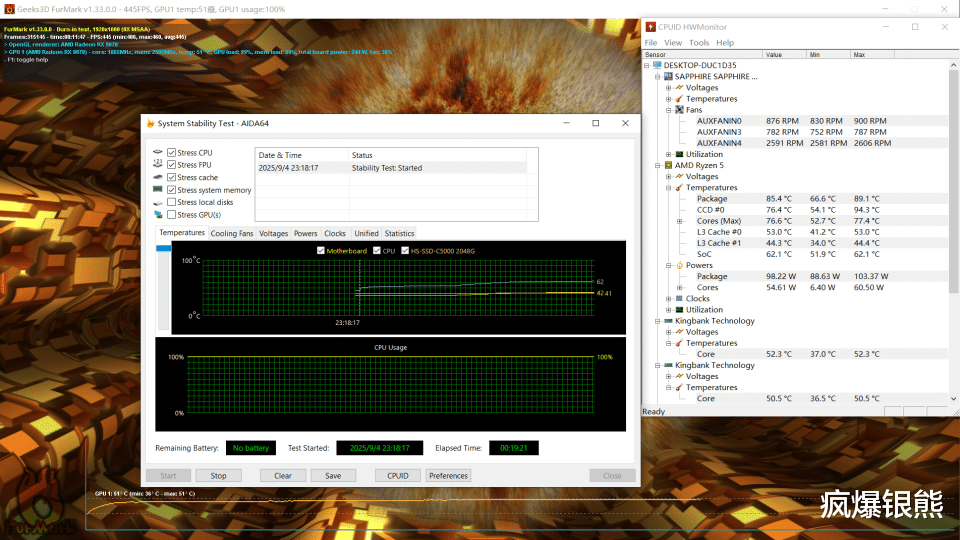
Task: Switch to the Statistics tab
Action: click(399, 233)
